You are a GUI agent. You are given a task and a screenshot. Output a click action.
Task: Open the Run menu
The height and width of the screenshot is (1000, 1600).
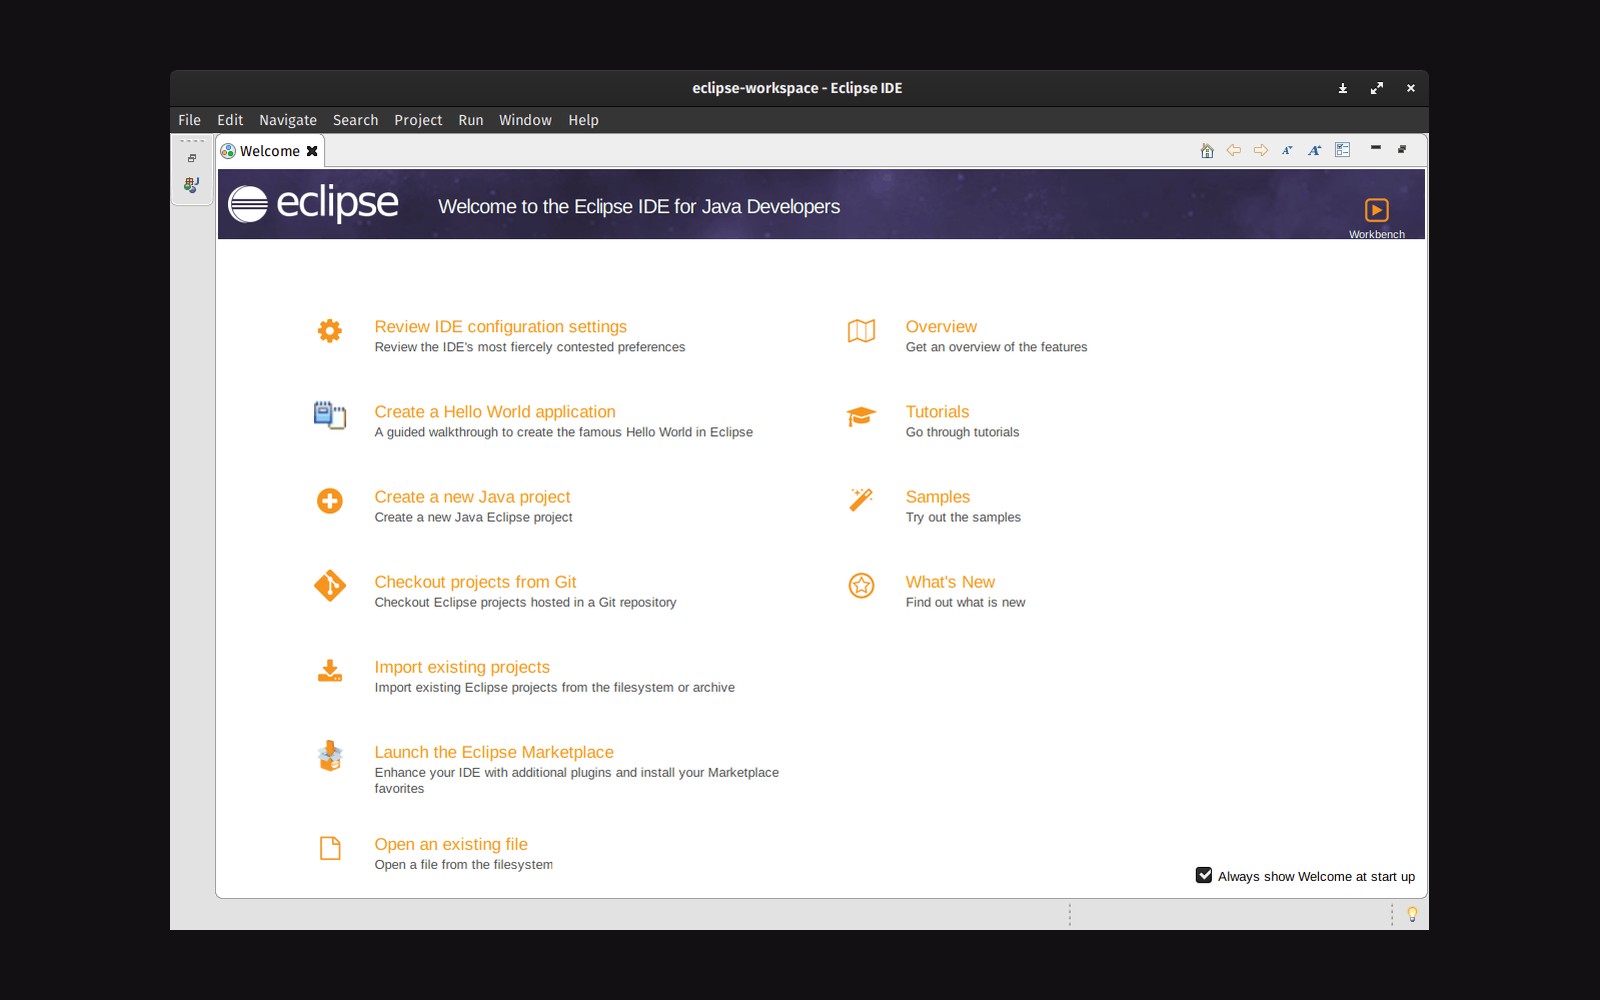tap(471, 120)
